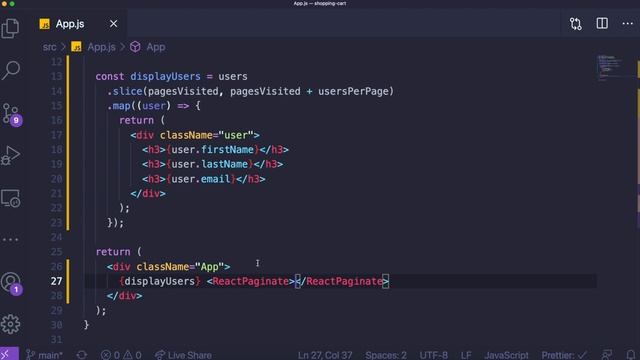
Task: Click .slice call on line 14
Action: (124, 91)
